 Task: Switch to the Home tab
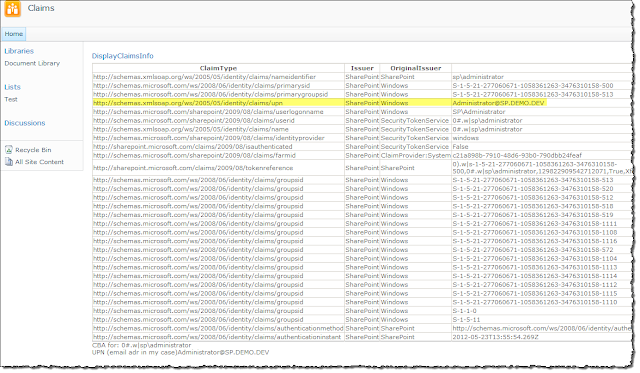pos(14,34)
